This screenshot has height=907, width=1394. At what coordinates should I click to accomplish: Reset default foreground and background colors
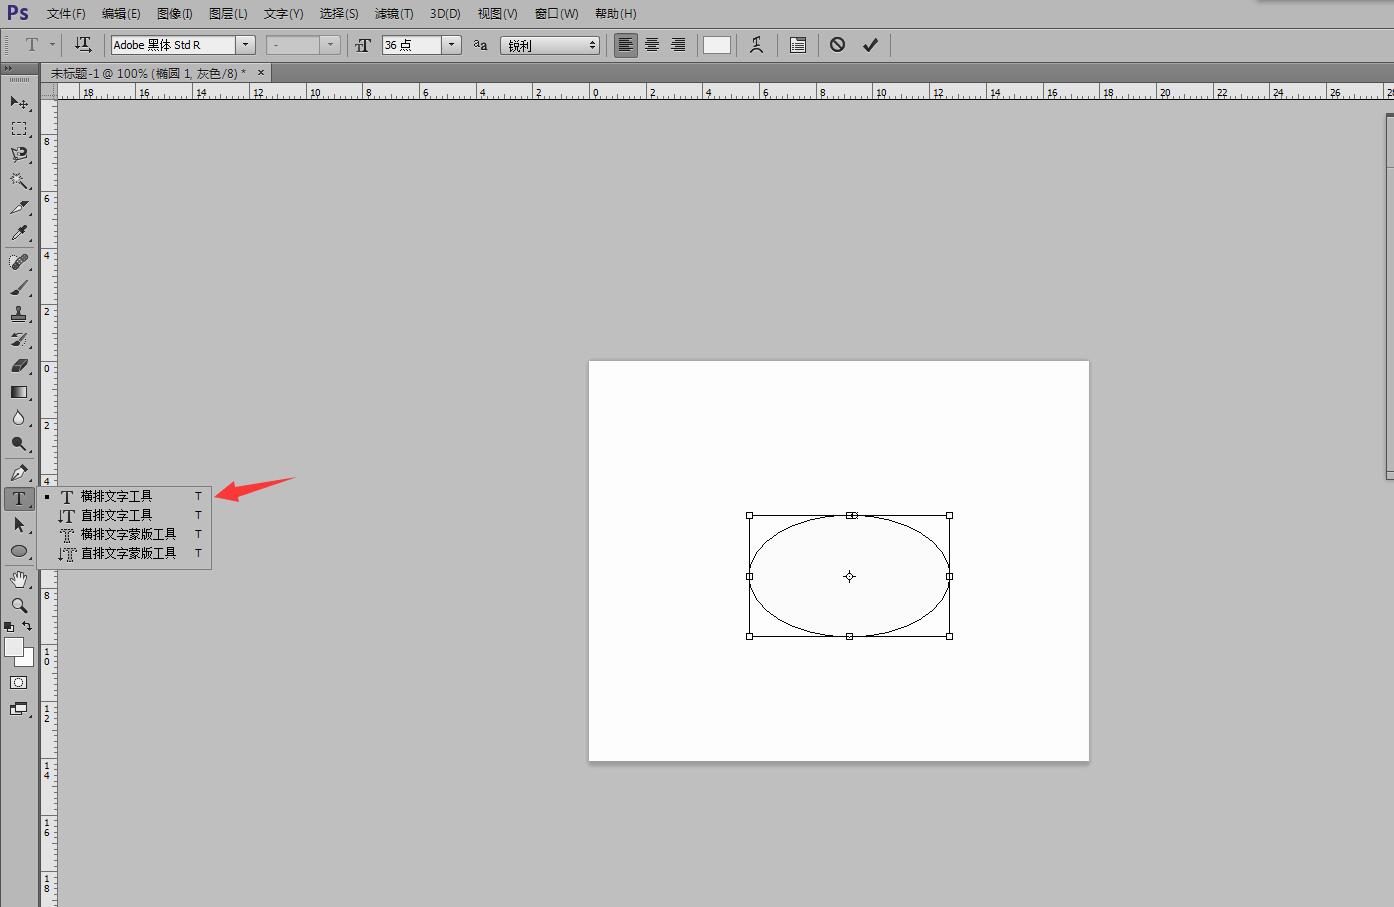click(x=10, y=627)
